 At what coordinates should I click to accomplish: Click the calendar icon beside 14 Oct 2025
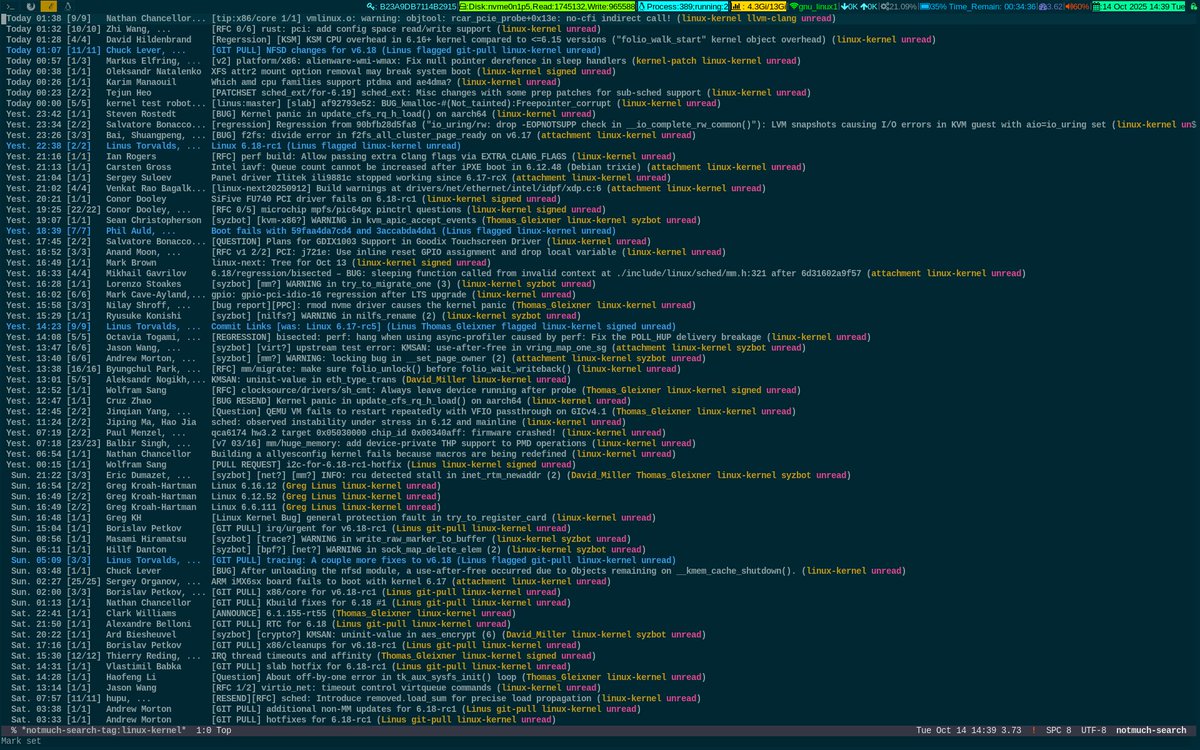1096,6
